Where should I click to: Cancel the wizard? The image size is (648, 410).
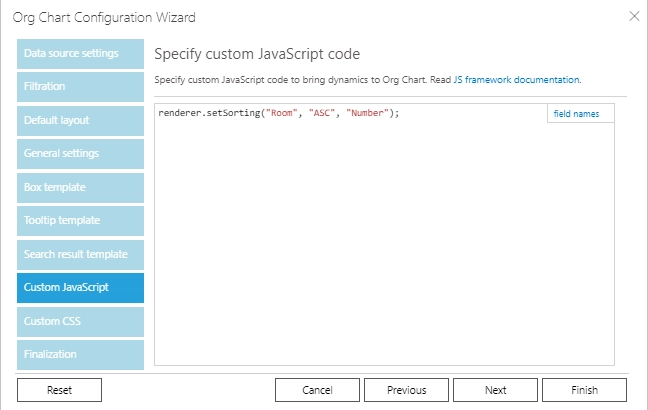coord(317,390)
